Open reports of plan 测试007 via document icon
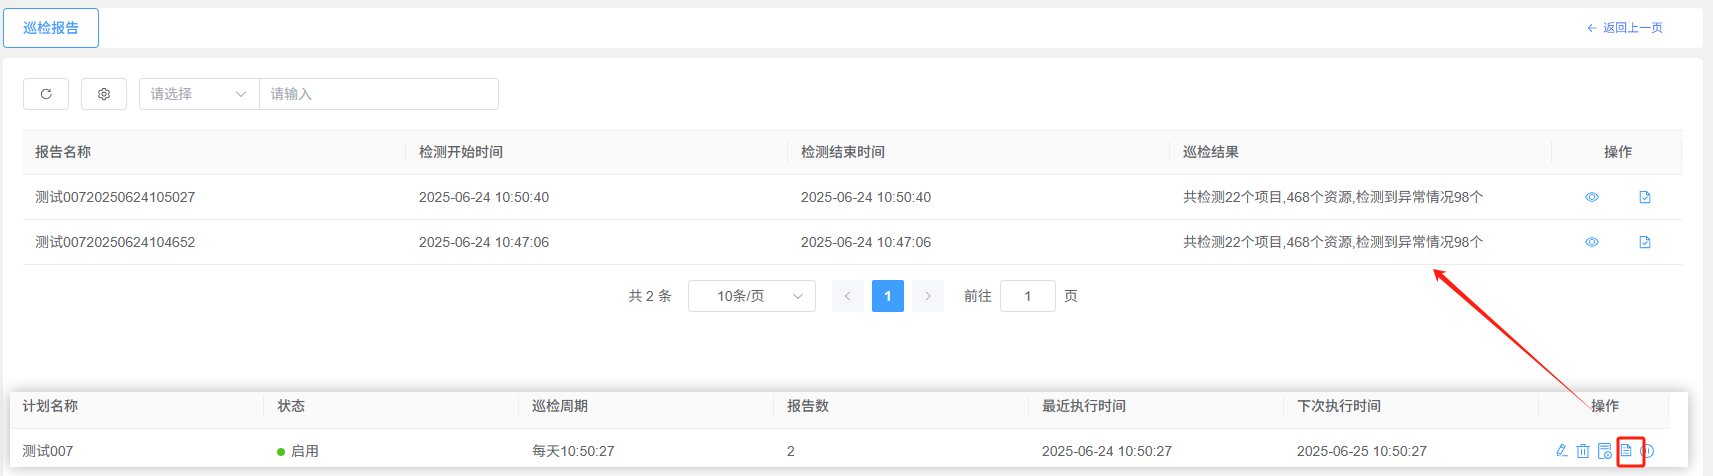 [x=1626, y=451]
